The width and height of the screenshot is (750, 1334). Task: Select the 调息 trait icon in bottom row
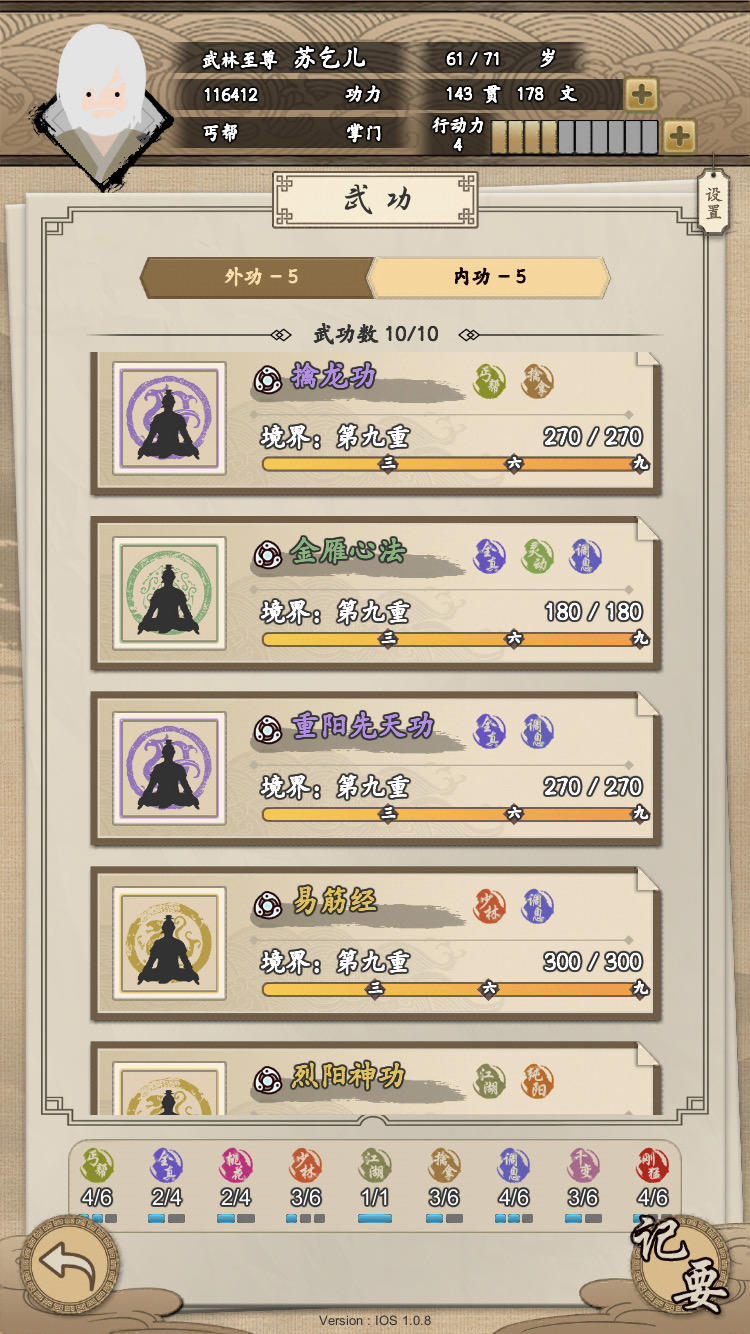(x=513, y=1165)
